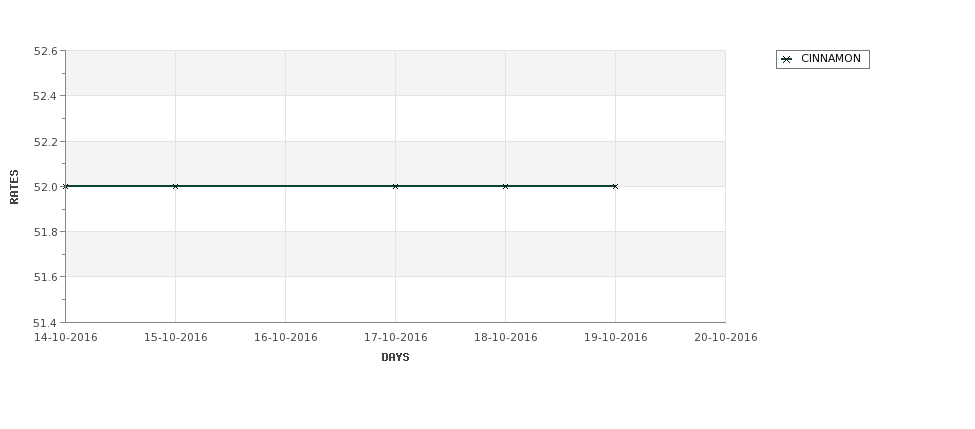Click the 52.6 y-axis label

tap(45, 51)
